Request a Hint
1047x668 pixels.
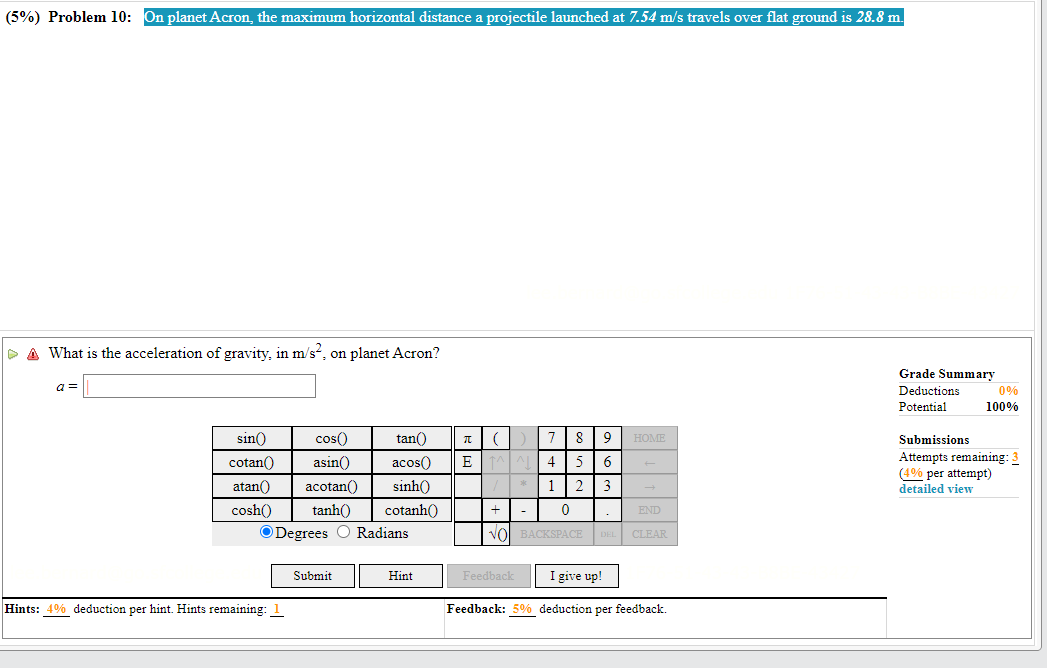[401, 576]
